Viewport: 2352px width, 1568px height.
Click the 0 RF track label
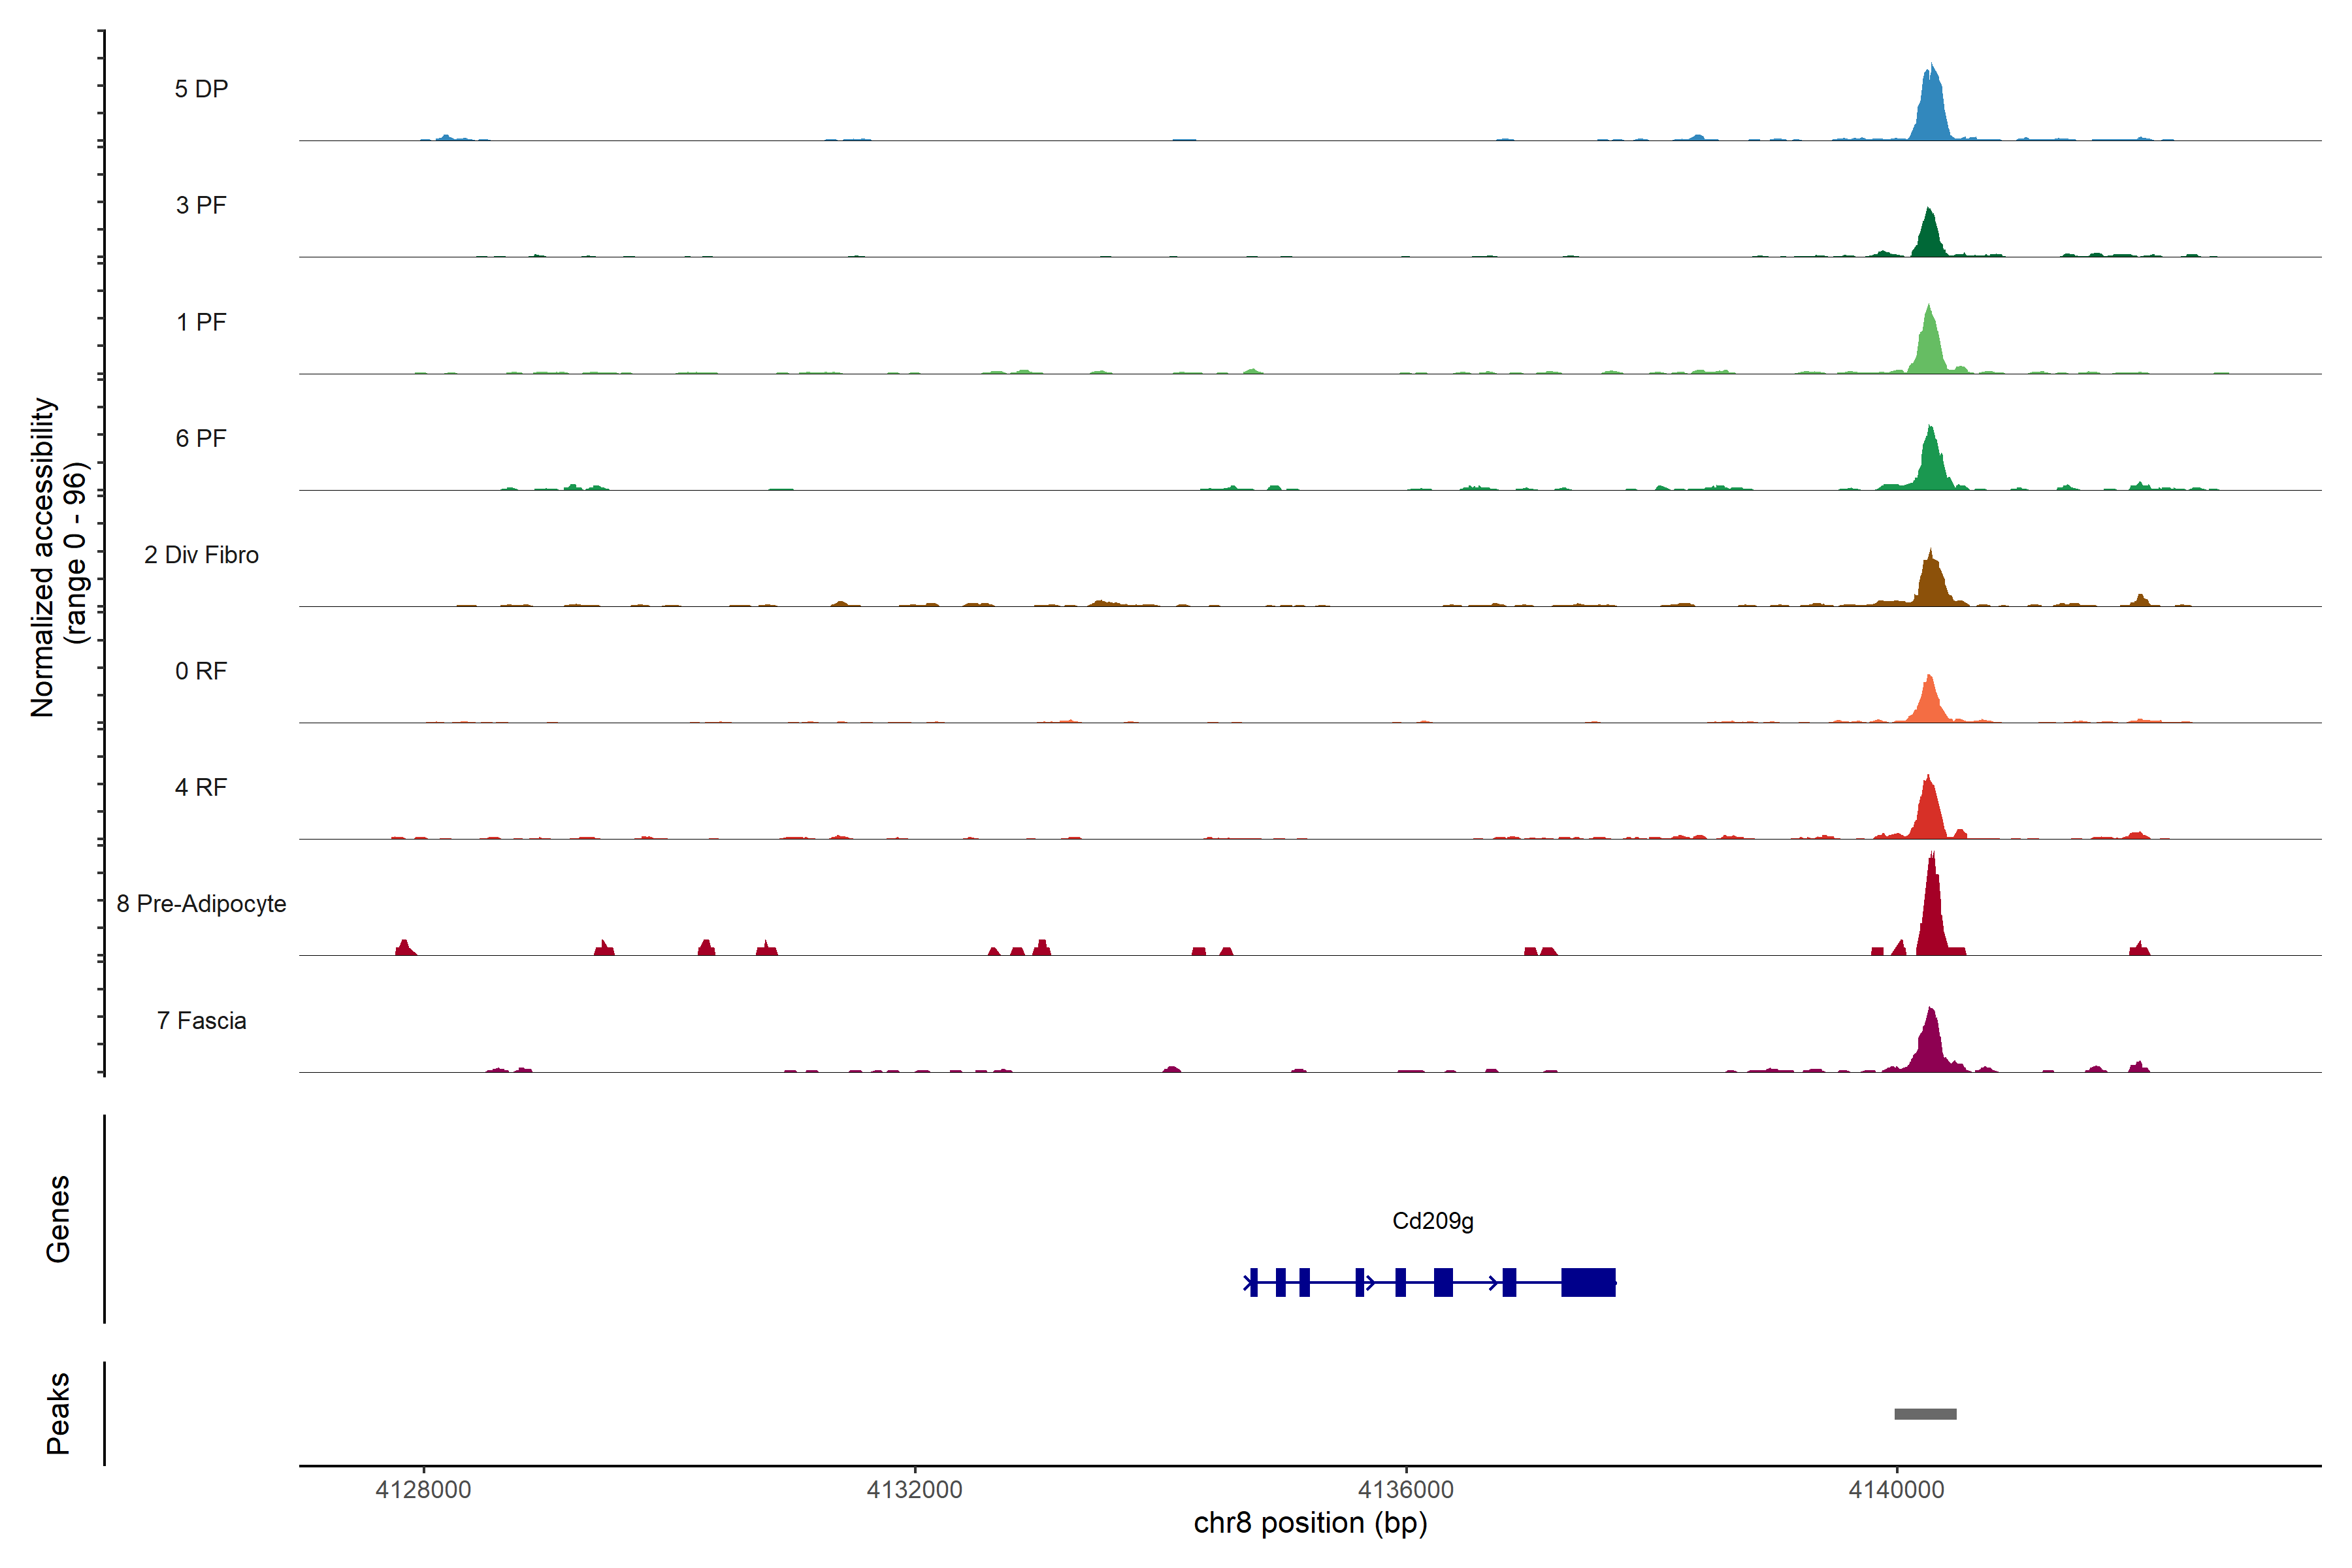click(201, 671)
